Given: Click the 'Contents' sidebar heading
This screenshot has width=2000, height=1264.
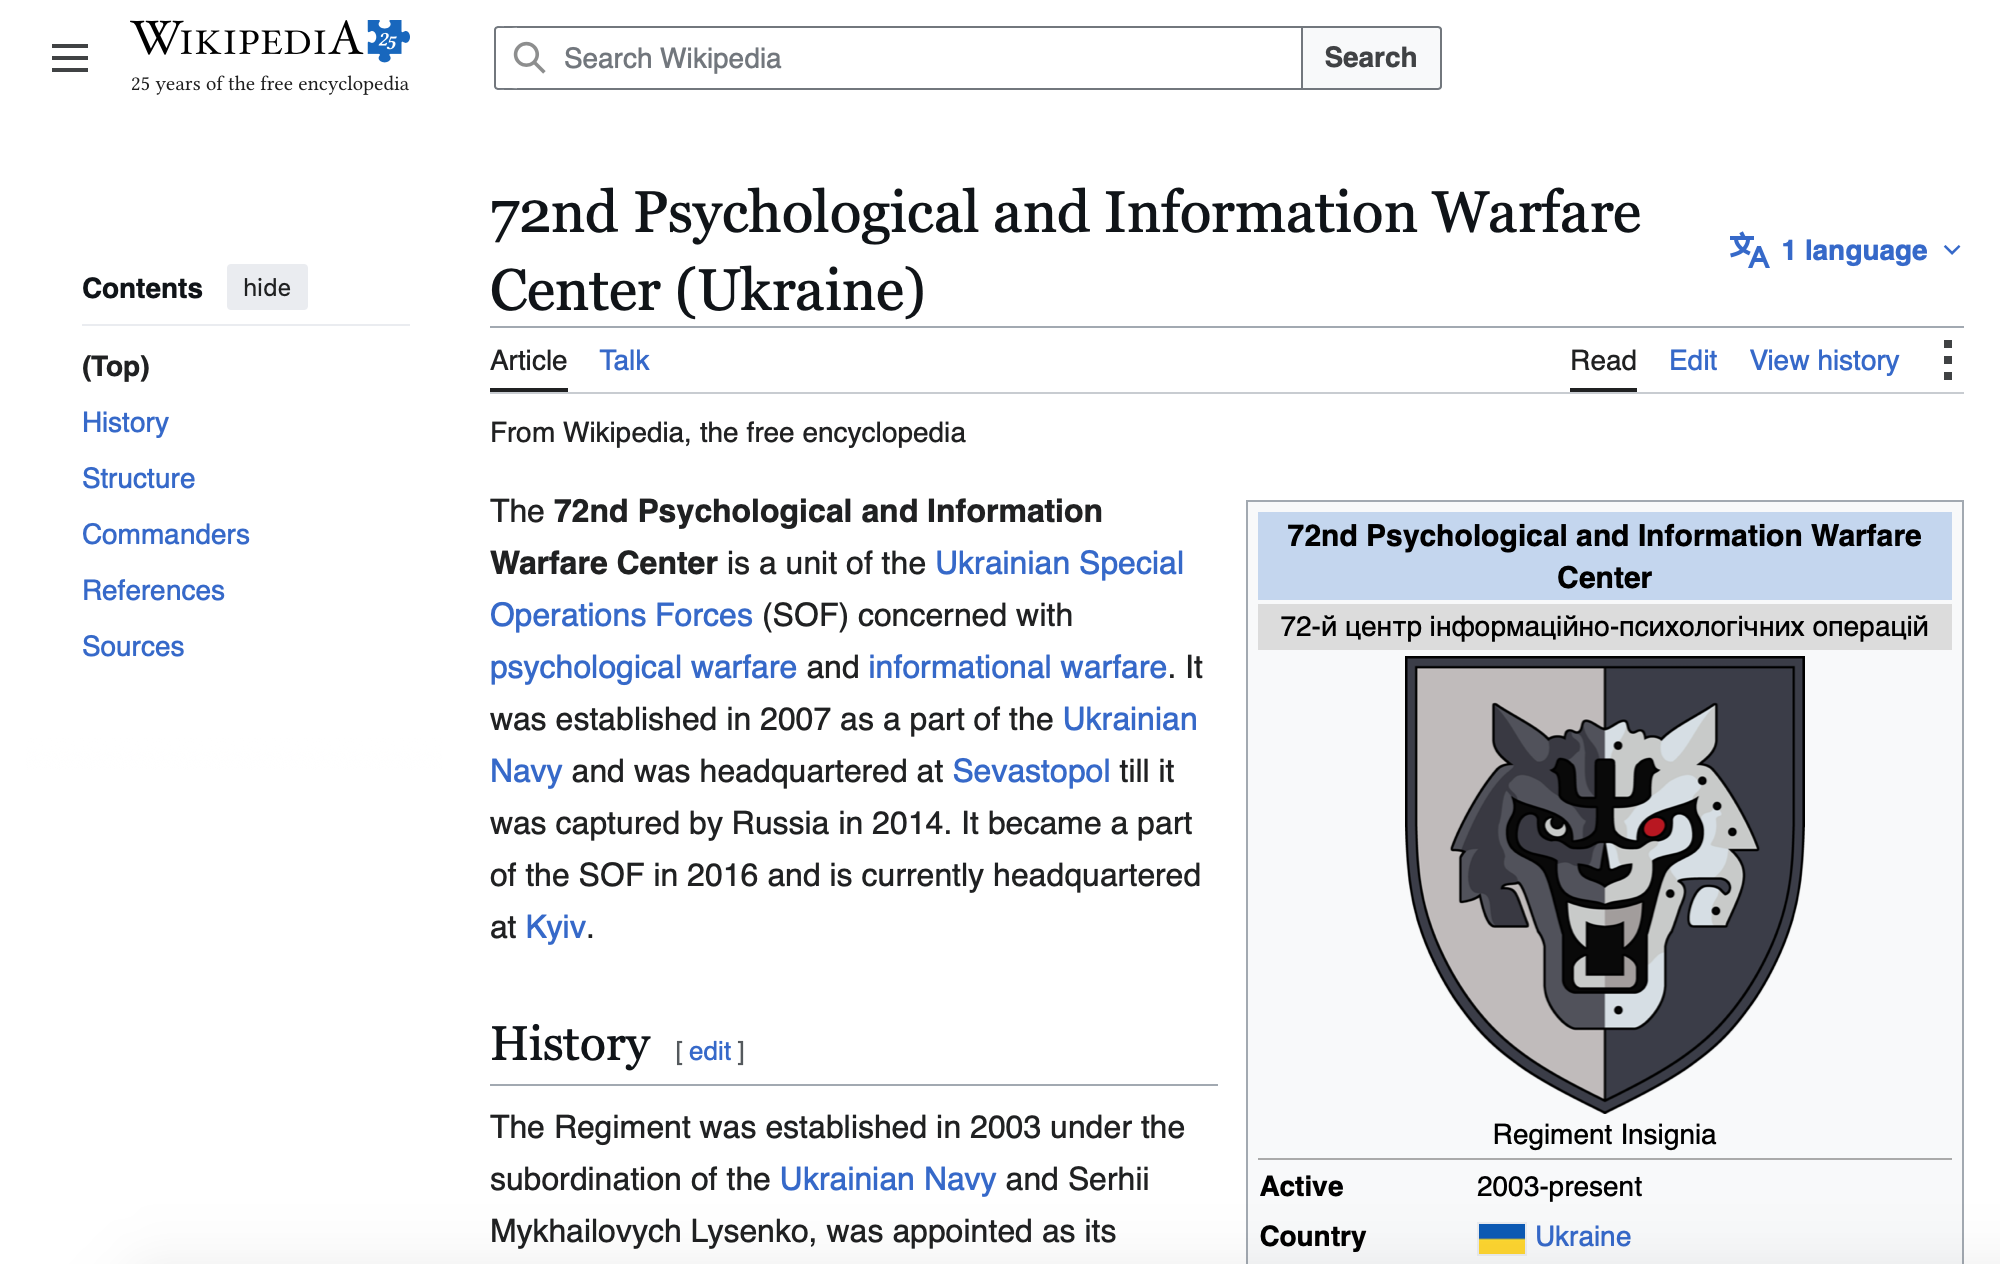Looking at the screenshot, I should coord(142,288).
